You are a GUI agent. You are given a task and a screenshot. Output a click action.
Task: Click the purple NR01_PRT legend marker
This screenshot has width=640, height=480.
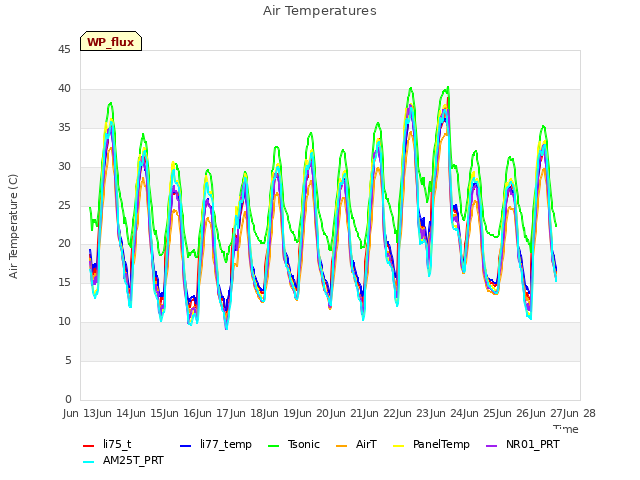tap(492, 446)
